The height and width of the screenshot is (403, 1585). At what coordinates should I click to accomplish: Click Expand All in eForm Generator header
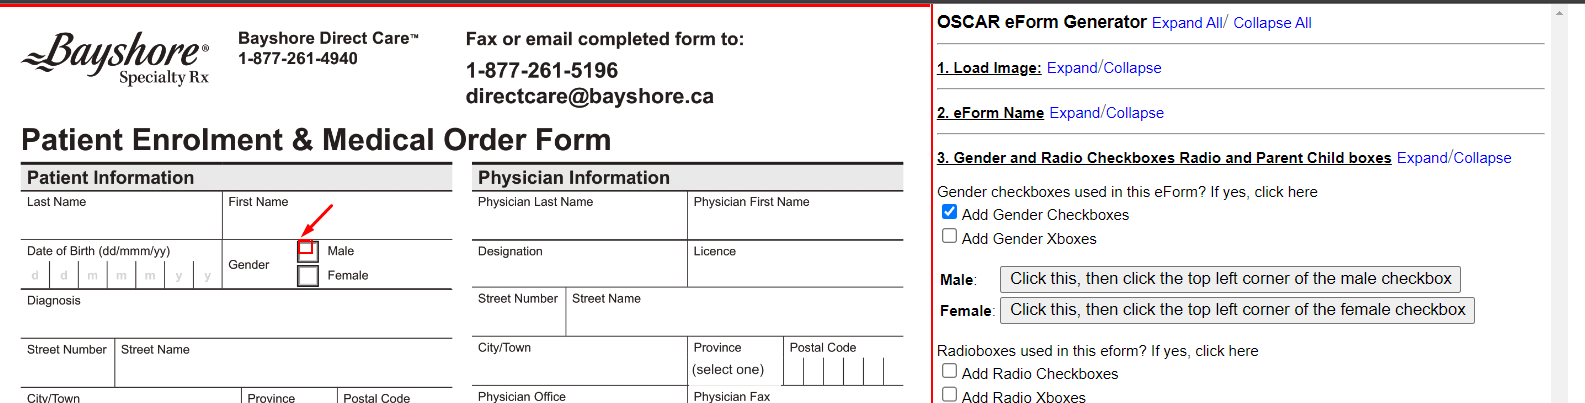point(1187,23)
